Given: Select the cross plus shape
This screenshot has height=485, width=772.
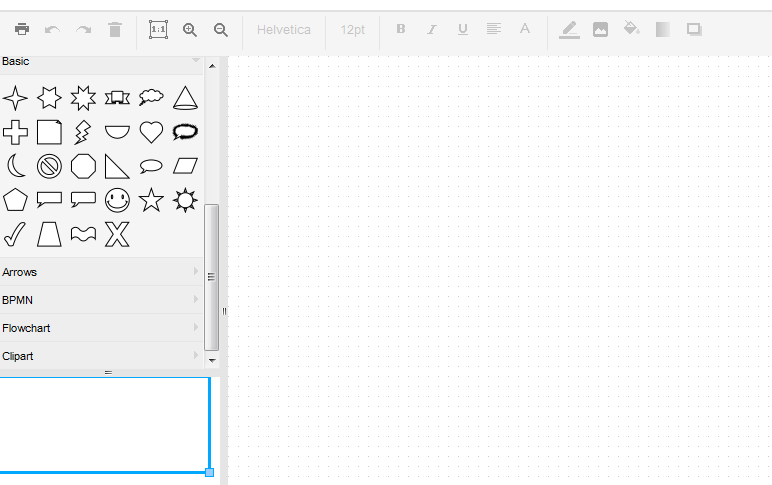Looking at the screenshot, I should [15, 132].
